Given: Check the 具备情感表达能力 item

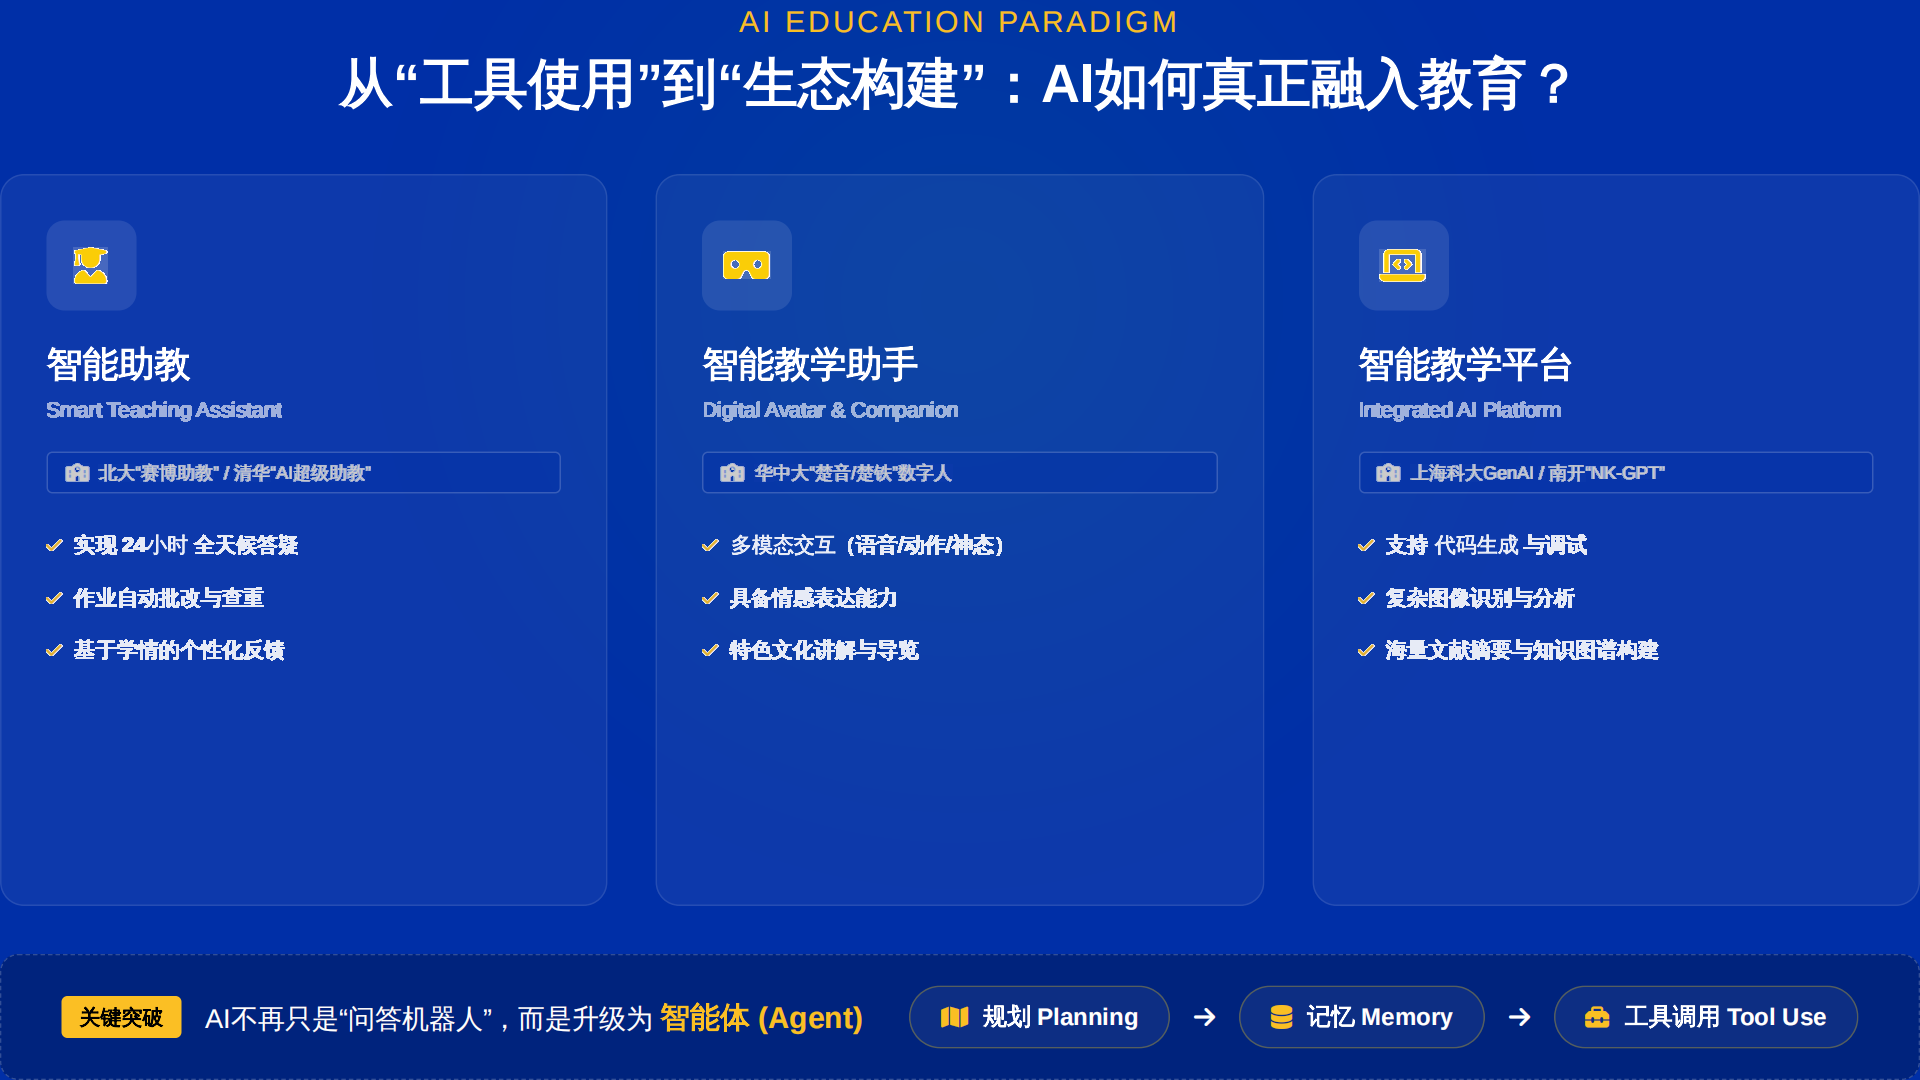Looking at the screenshot, I should (x=710, y=598).
